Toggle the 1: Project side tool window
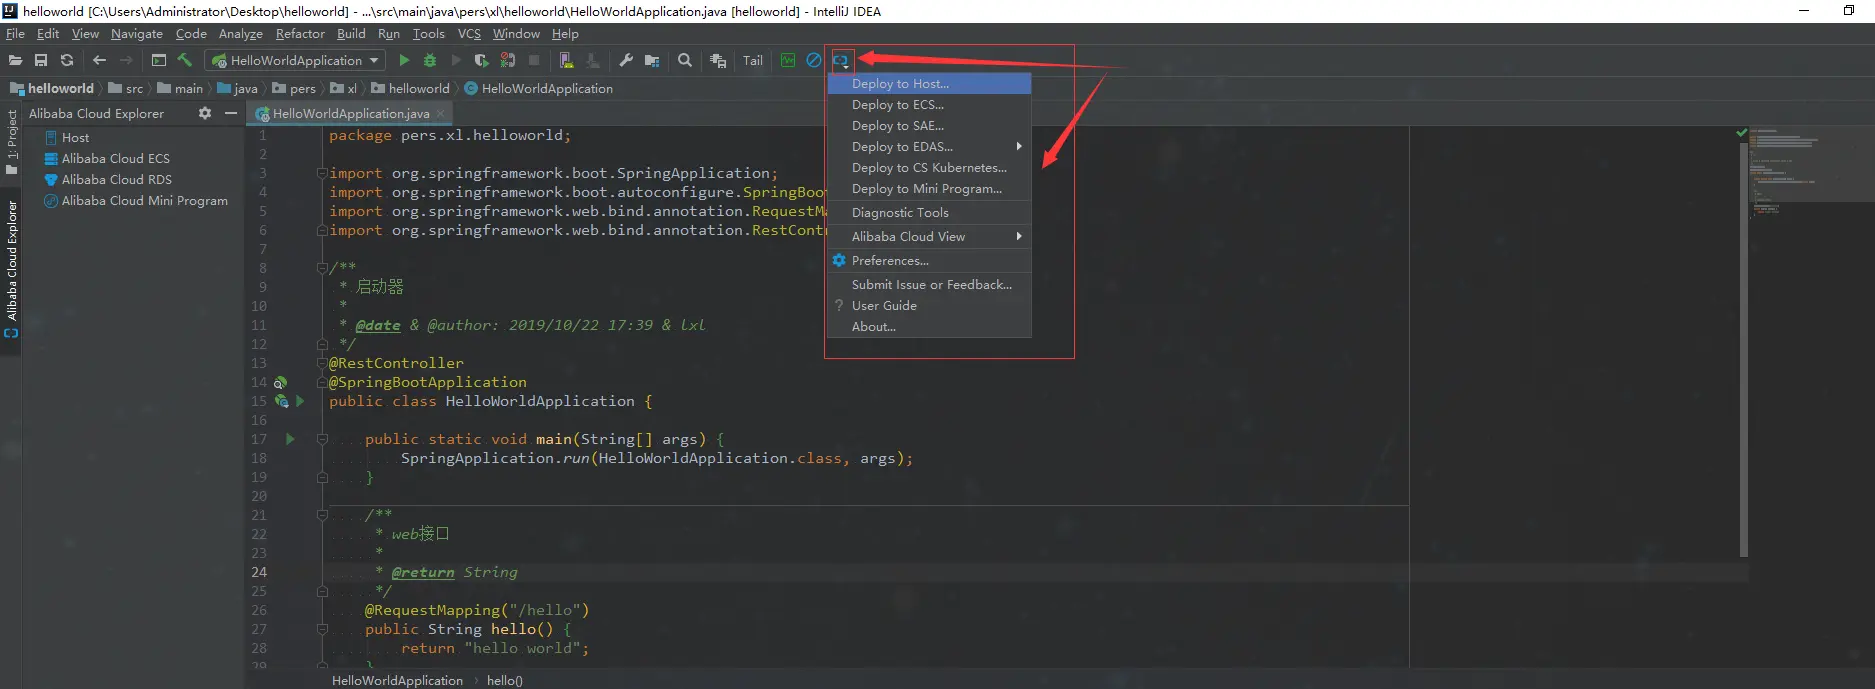Screen dimensions: 1875x689 11,142
